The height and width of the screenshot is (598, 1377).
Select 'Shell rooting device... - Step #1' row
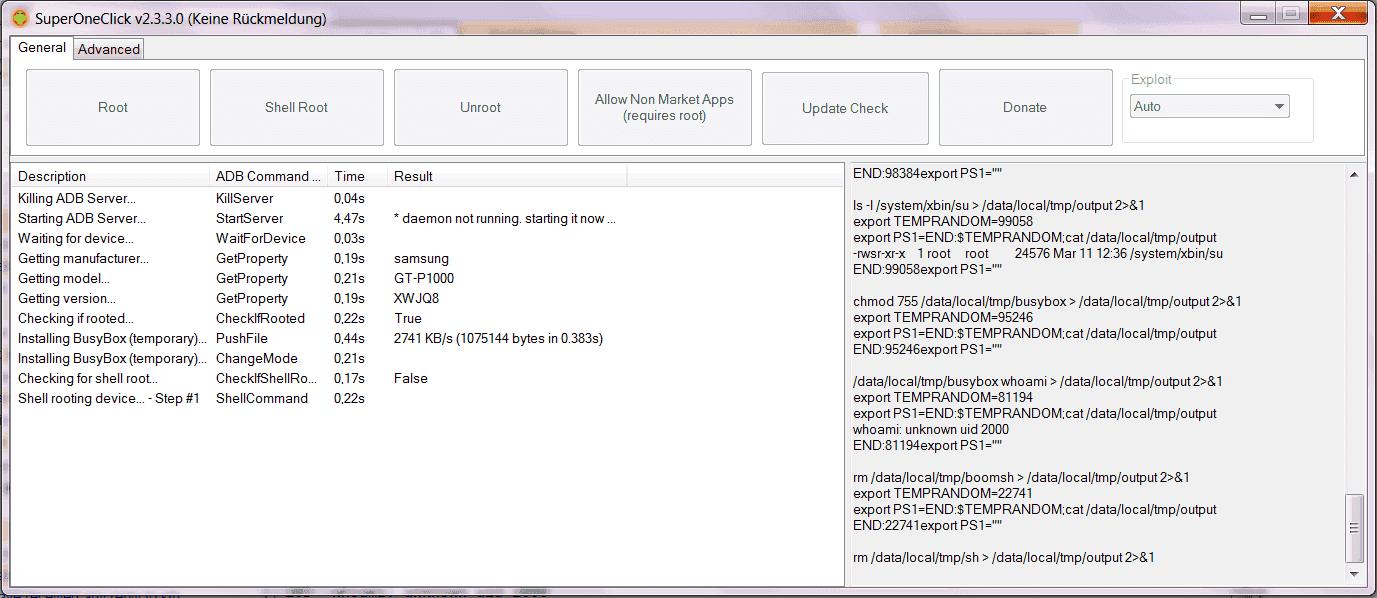[427, 398]
